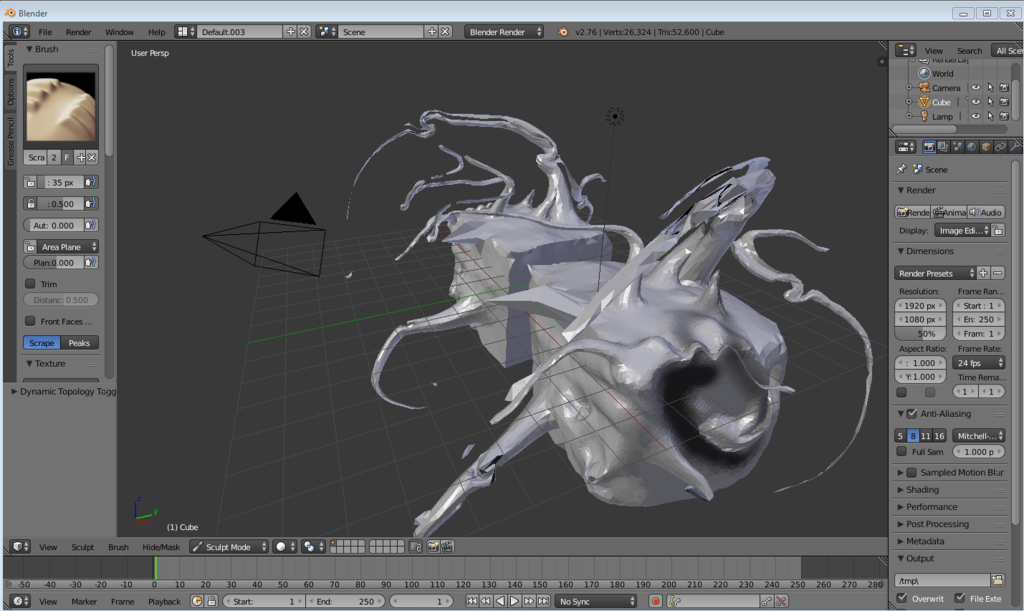Open the Window menu

pyautogui.click(x=118, y=32)
